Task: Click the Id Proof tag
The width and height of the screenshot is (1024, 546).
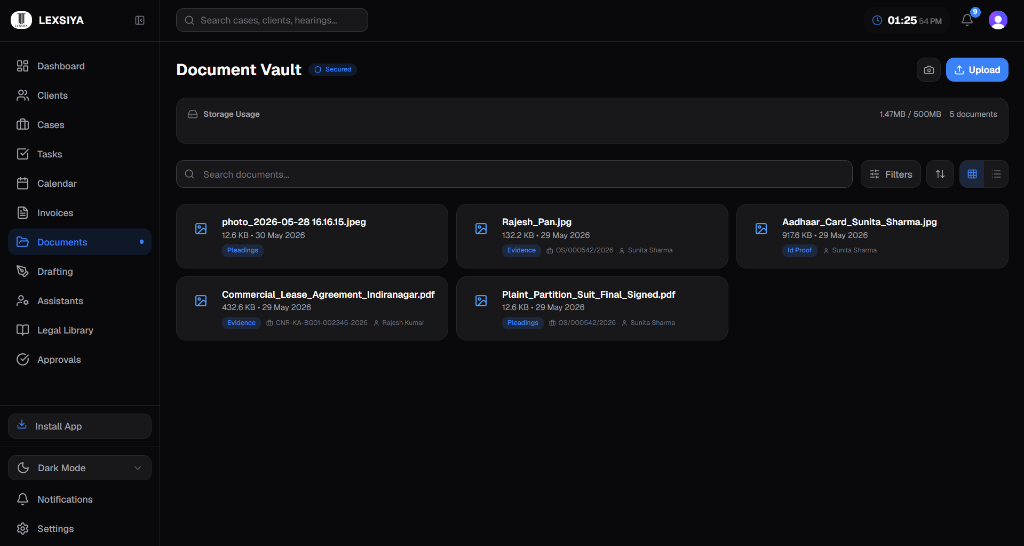Action: point(799,250)
